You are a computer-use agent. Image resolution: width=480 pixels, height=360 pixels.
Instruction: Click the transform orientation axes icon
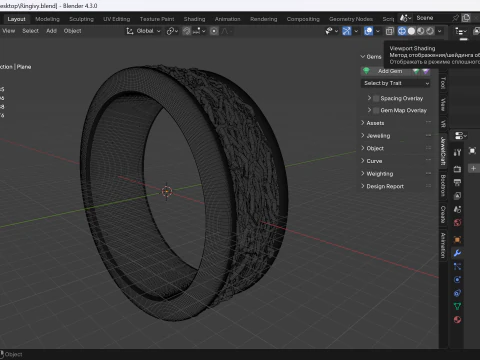(130, 31)
